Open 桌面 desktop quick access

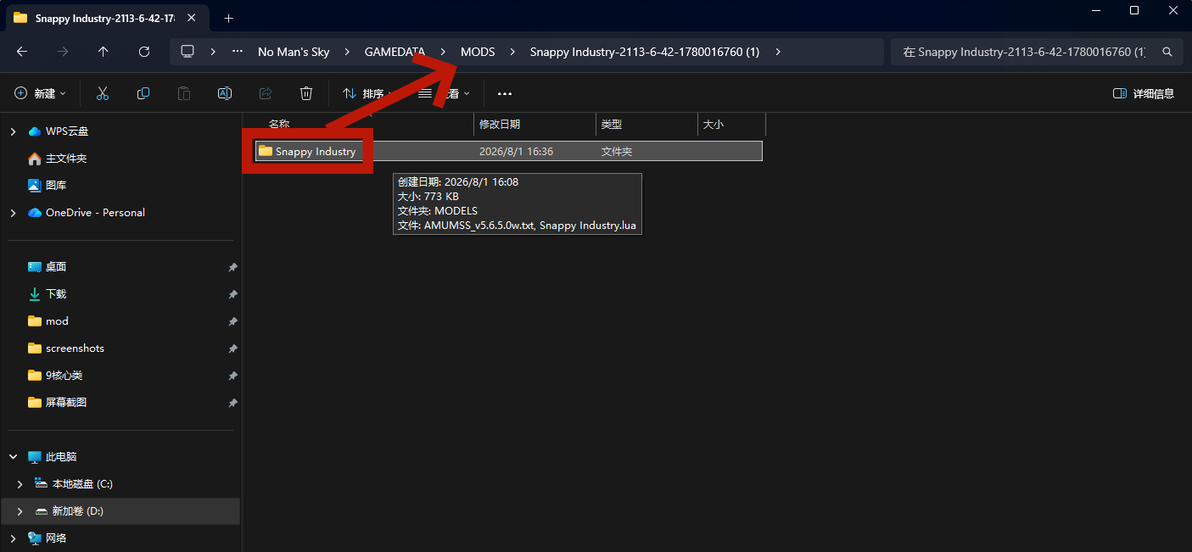47,267
